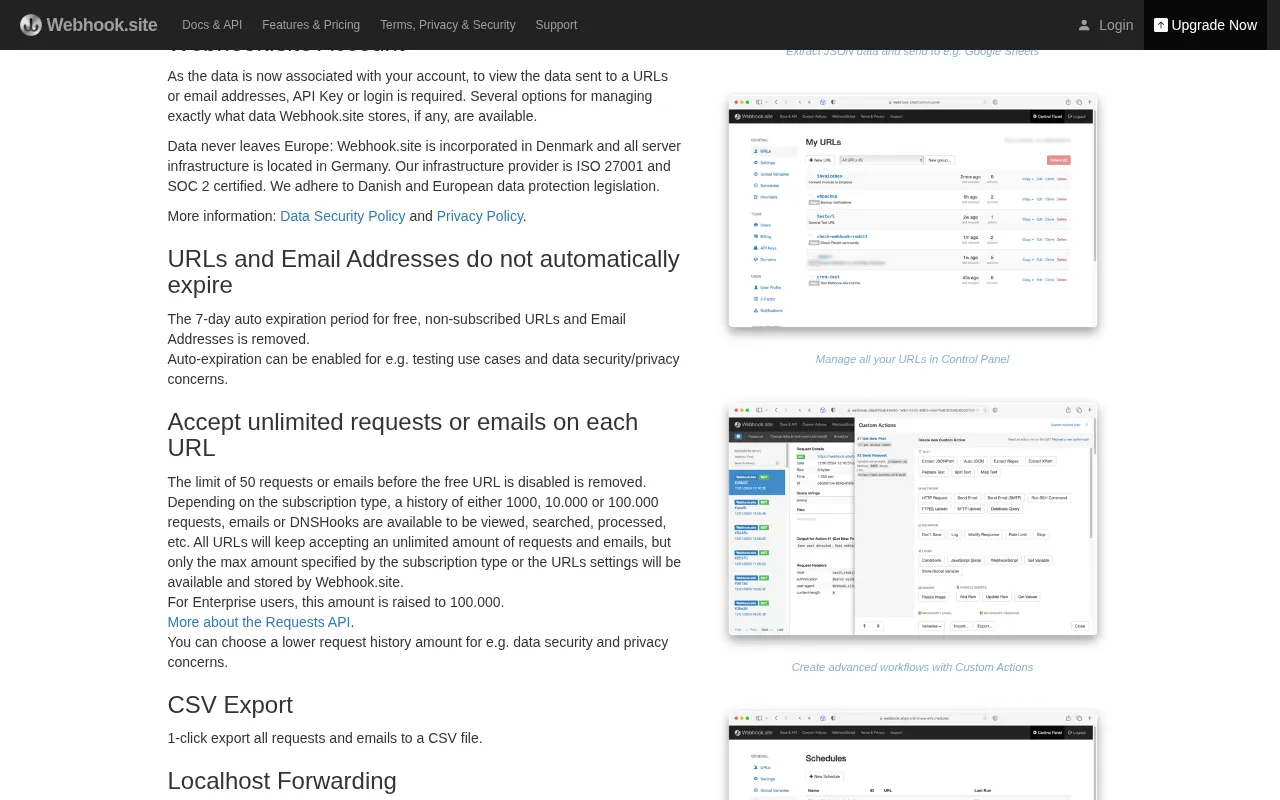The height and width of the screenshot is (800, 1280).
Task: Open the Data Security Policy link
Action: (343, 216)
